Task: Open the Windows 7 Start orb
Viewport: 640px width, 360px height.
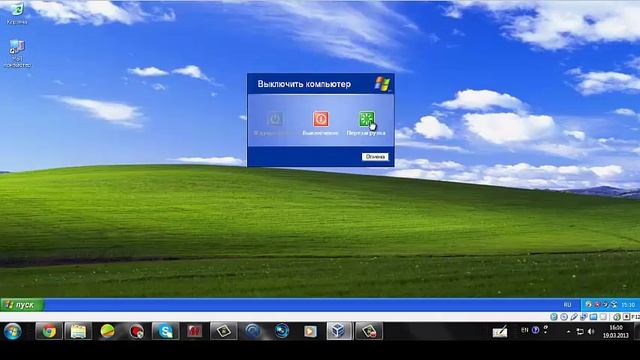Action: 13,331
